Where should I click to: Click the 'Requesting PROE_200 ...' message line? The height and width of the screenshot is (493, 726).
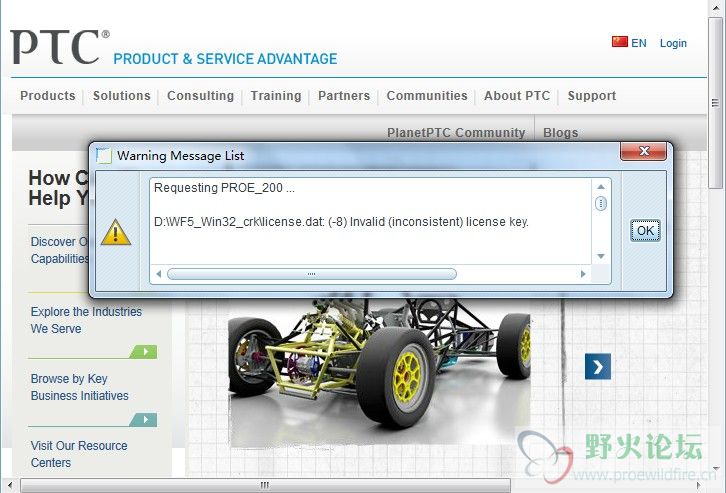(224, 188)
